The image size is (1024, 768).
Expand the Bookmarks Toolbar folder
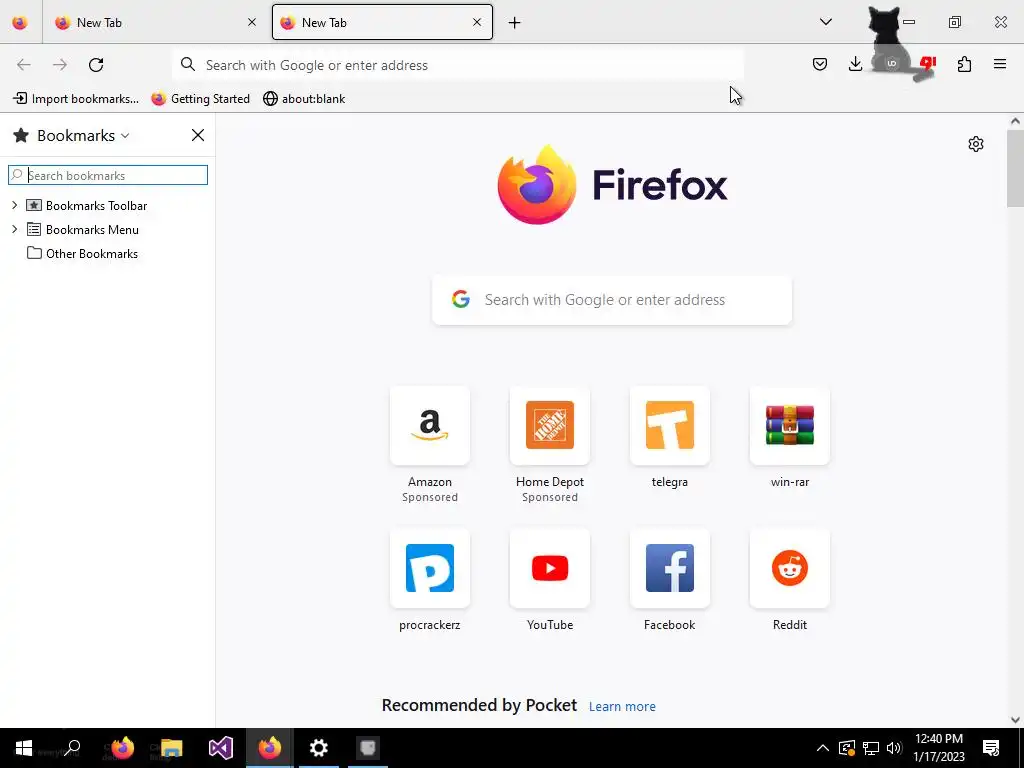[14, 206]
